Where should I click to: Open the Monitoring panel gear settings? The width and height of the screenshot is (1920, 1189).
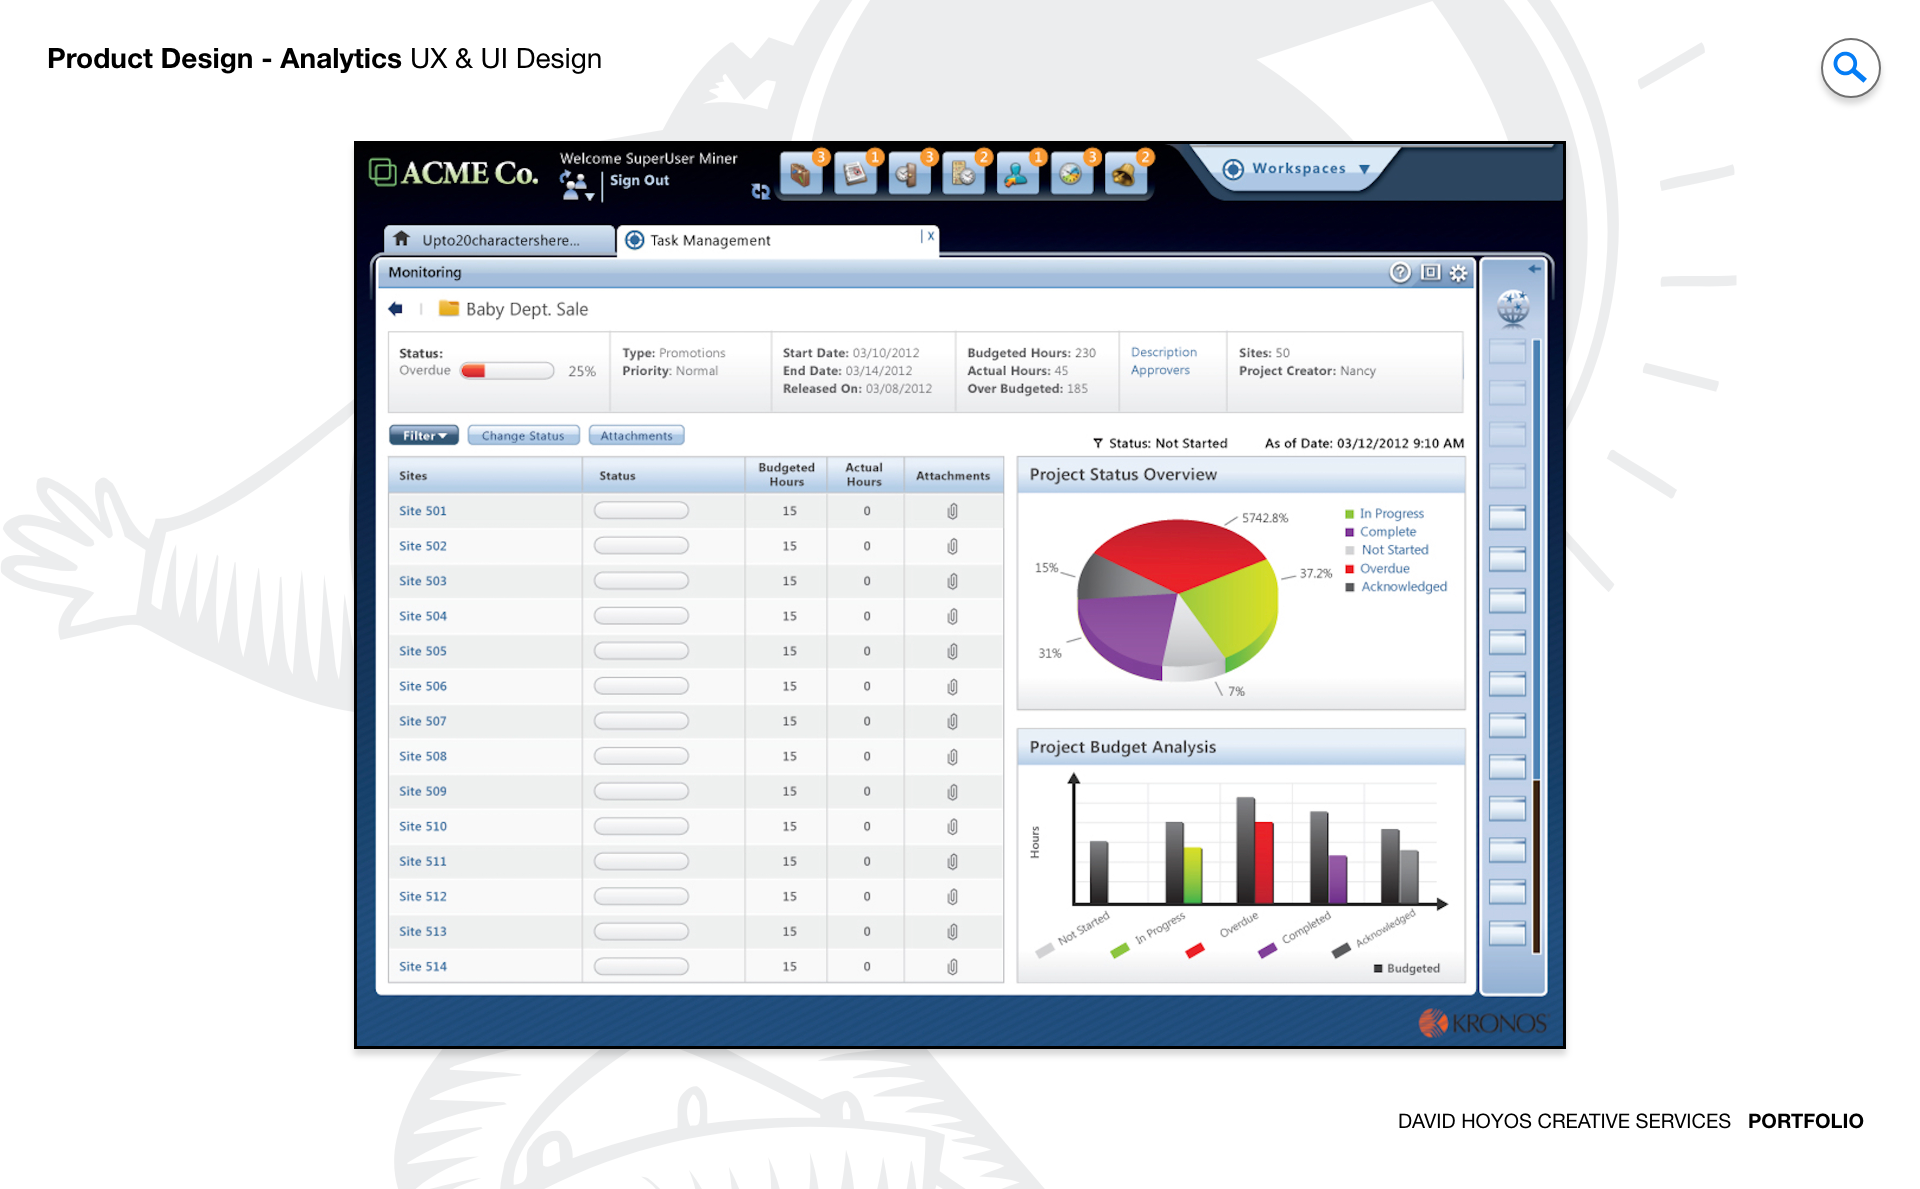coord(1459,273)
